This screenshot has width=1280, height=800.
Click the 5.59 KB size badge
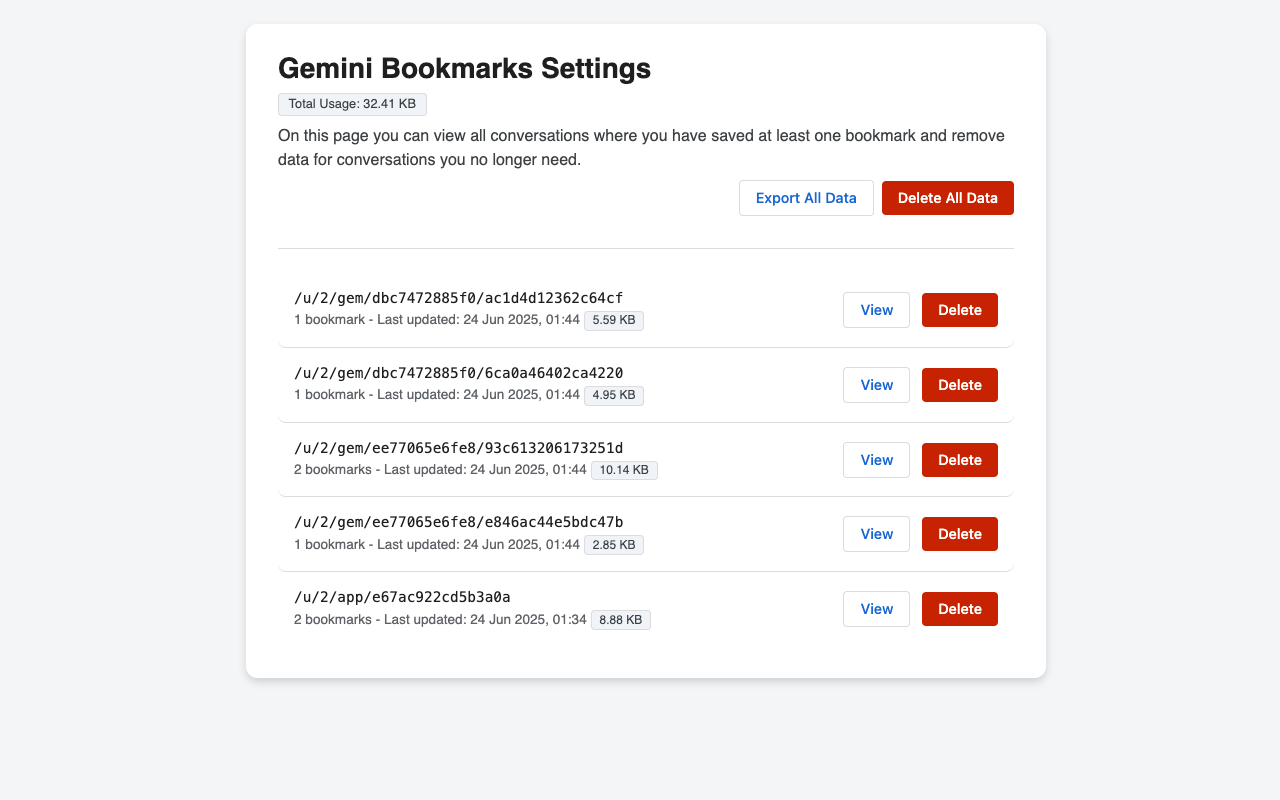614,321
